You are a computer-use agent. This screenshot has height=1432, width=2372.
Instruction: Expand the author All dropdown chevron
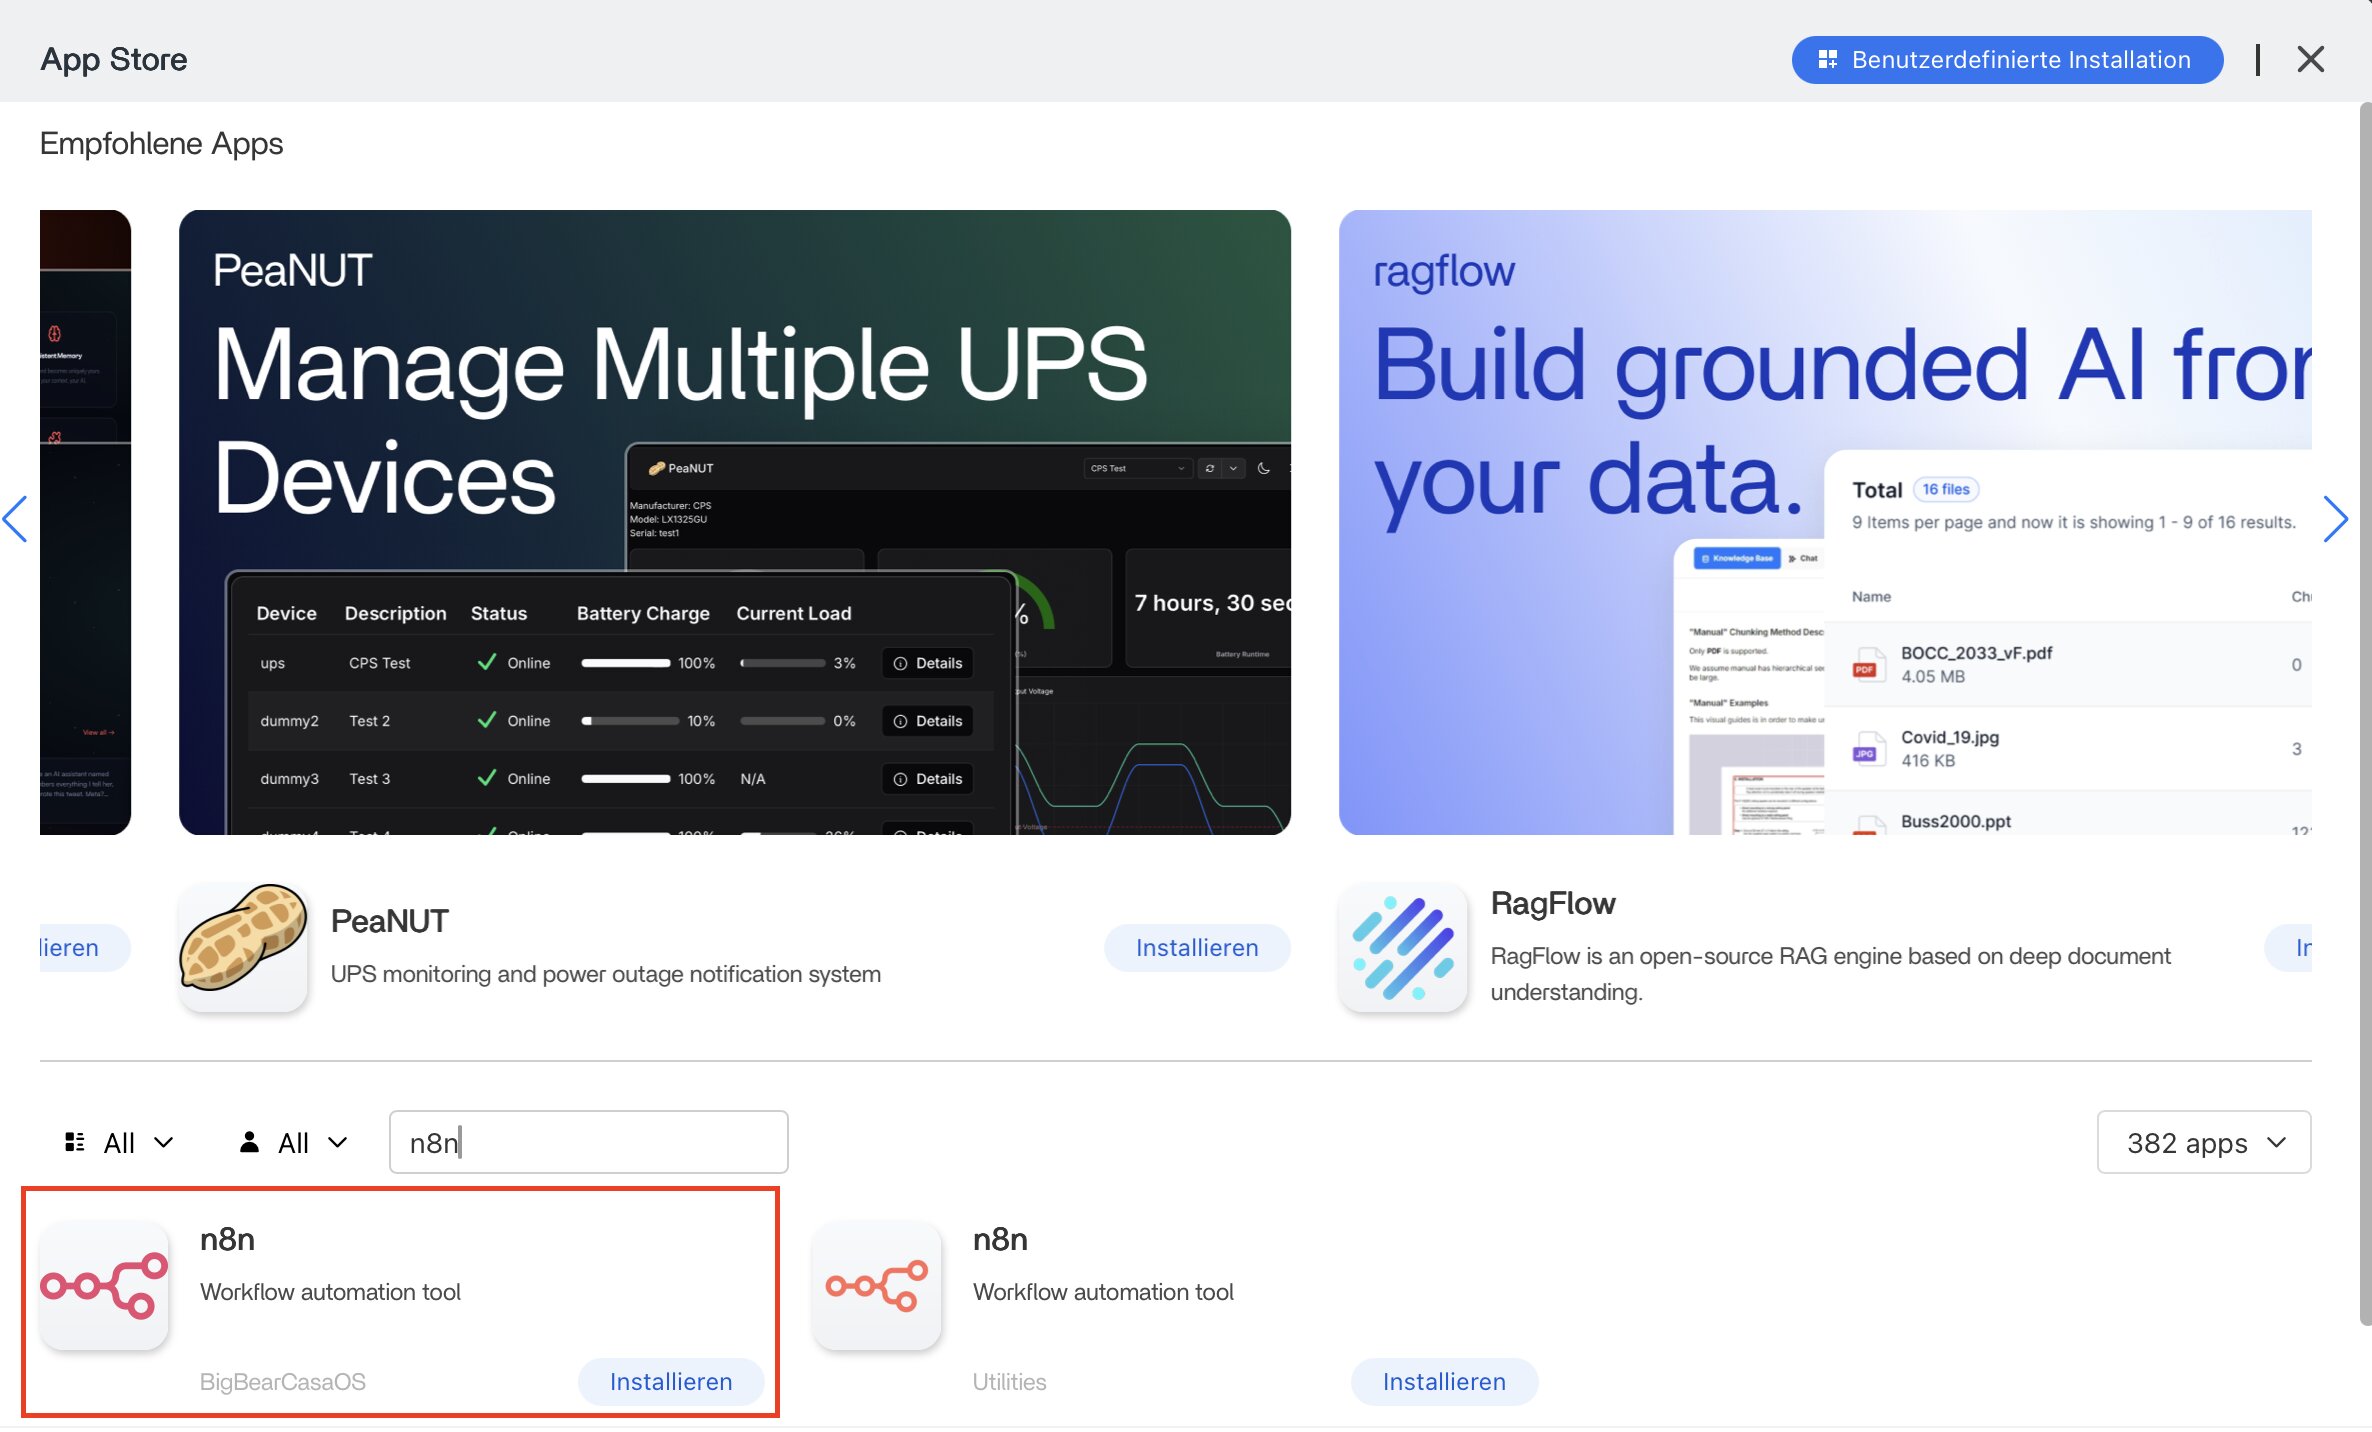click(338, 1142)
